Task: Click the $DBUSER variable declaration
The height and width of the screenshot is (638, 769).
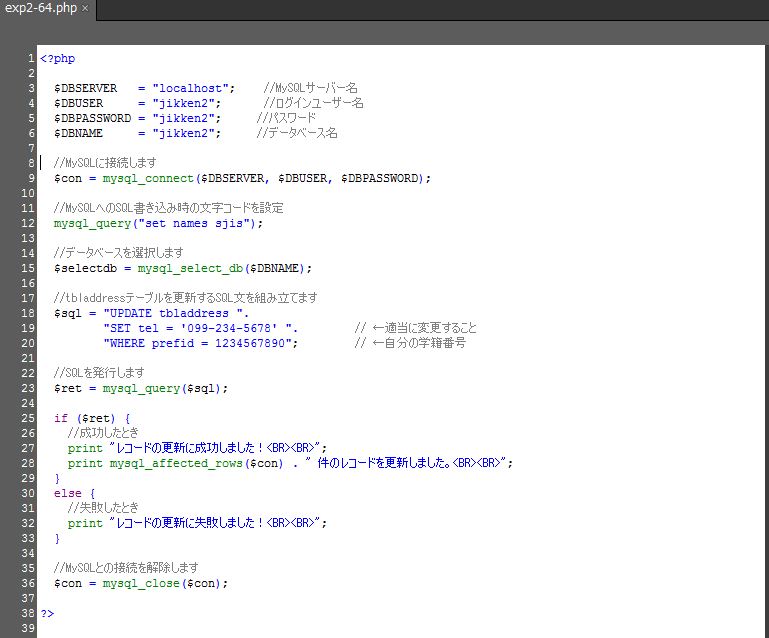Action: click(x=78, y=103)
